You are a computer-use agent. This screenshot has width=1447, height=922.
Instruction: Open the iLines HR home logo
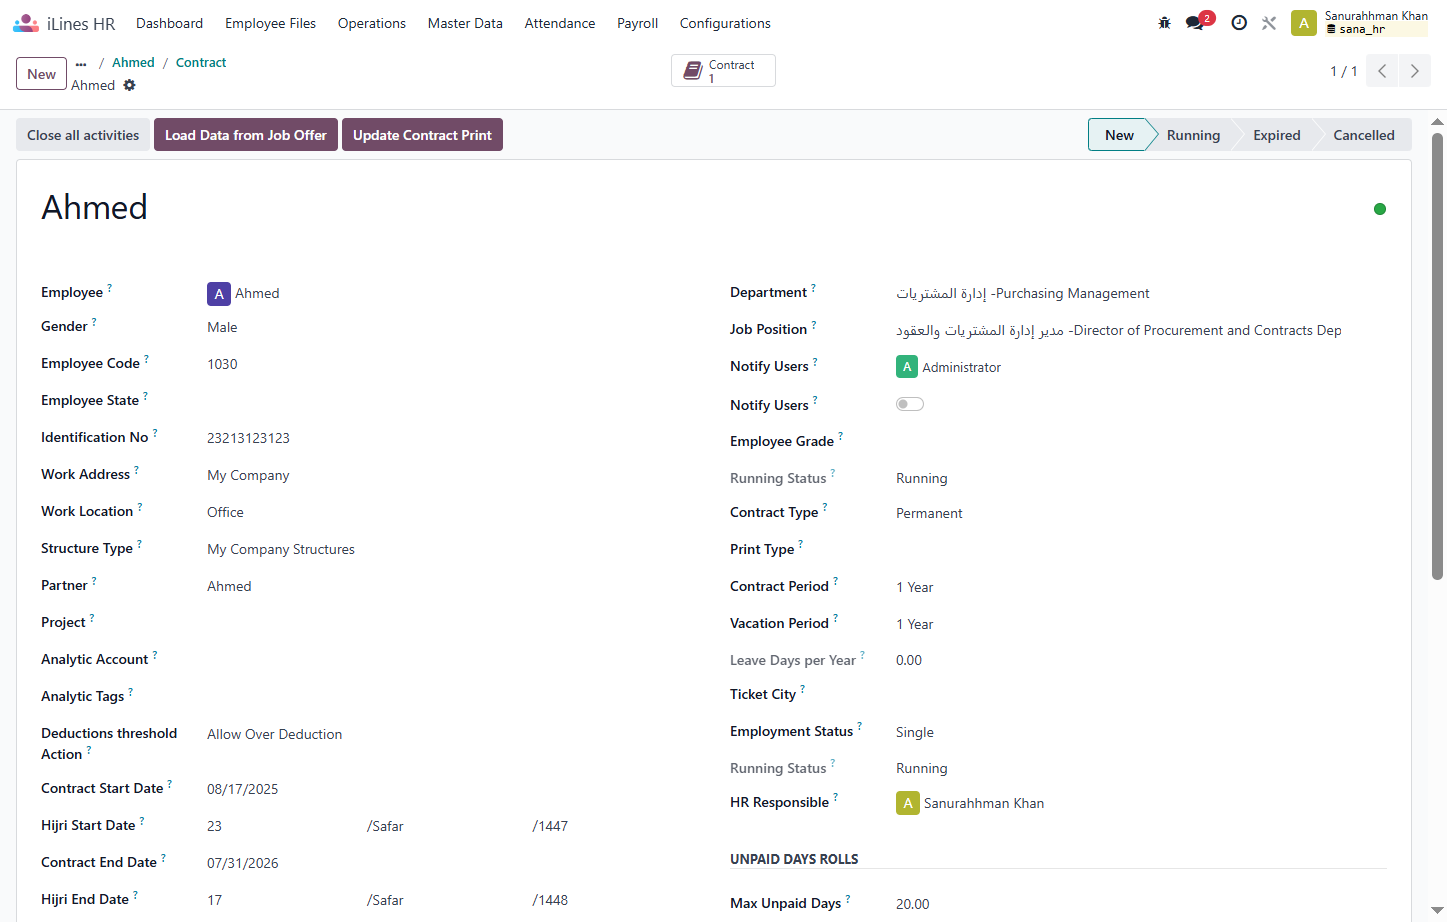[64, 23]
